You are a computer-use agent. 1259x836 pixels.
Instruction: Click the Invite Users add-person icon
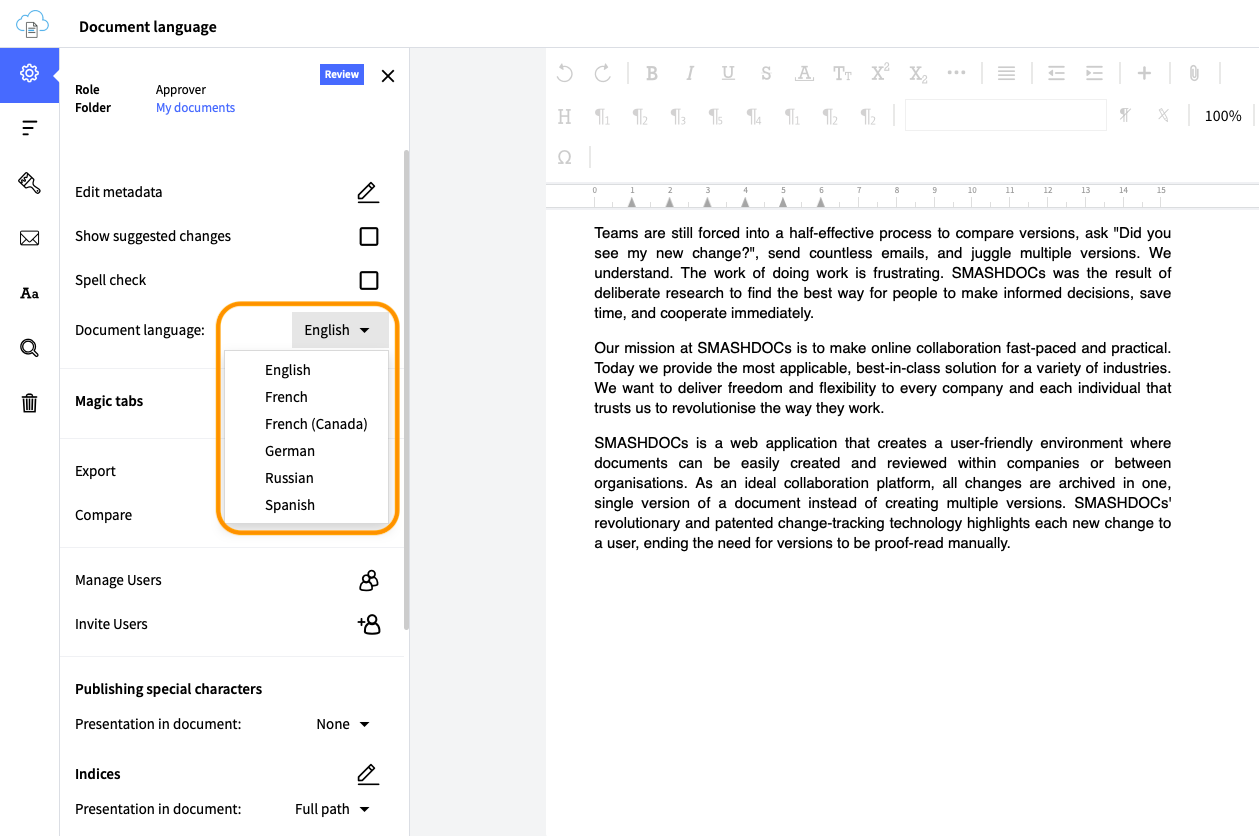[369, 624]
